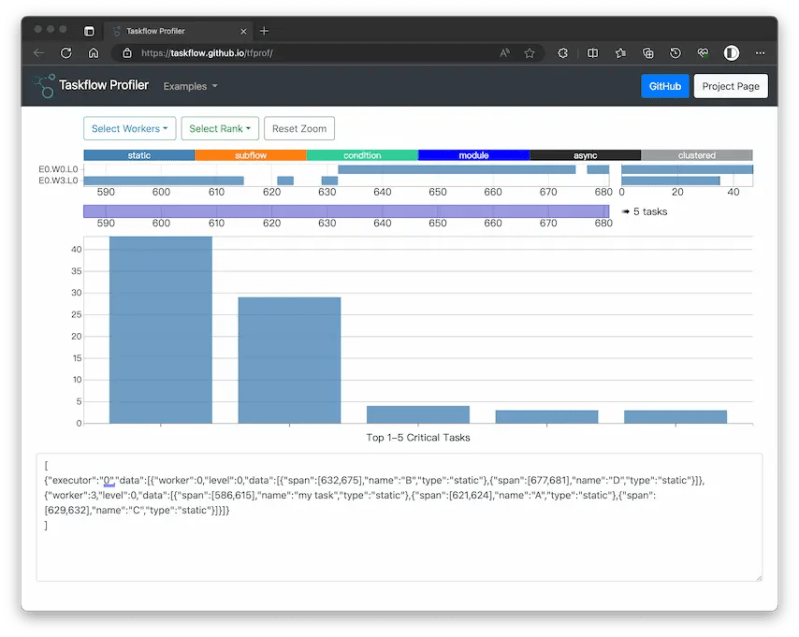Open split screen icon in toolbar
Screen dimensions: 799x637
pyautogui.click(x=593, y=53)
